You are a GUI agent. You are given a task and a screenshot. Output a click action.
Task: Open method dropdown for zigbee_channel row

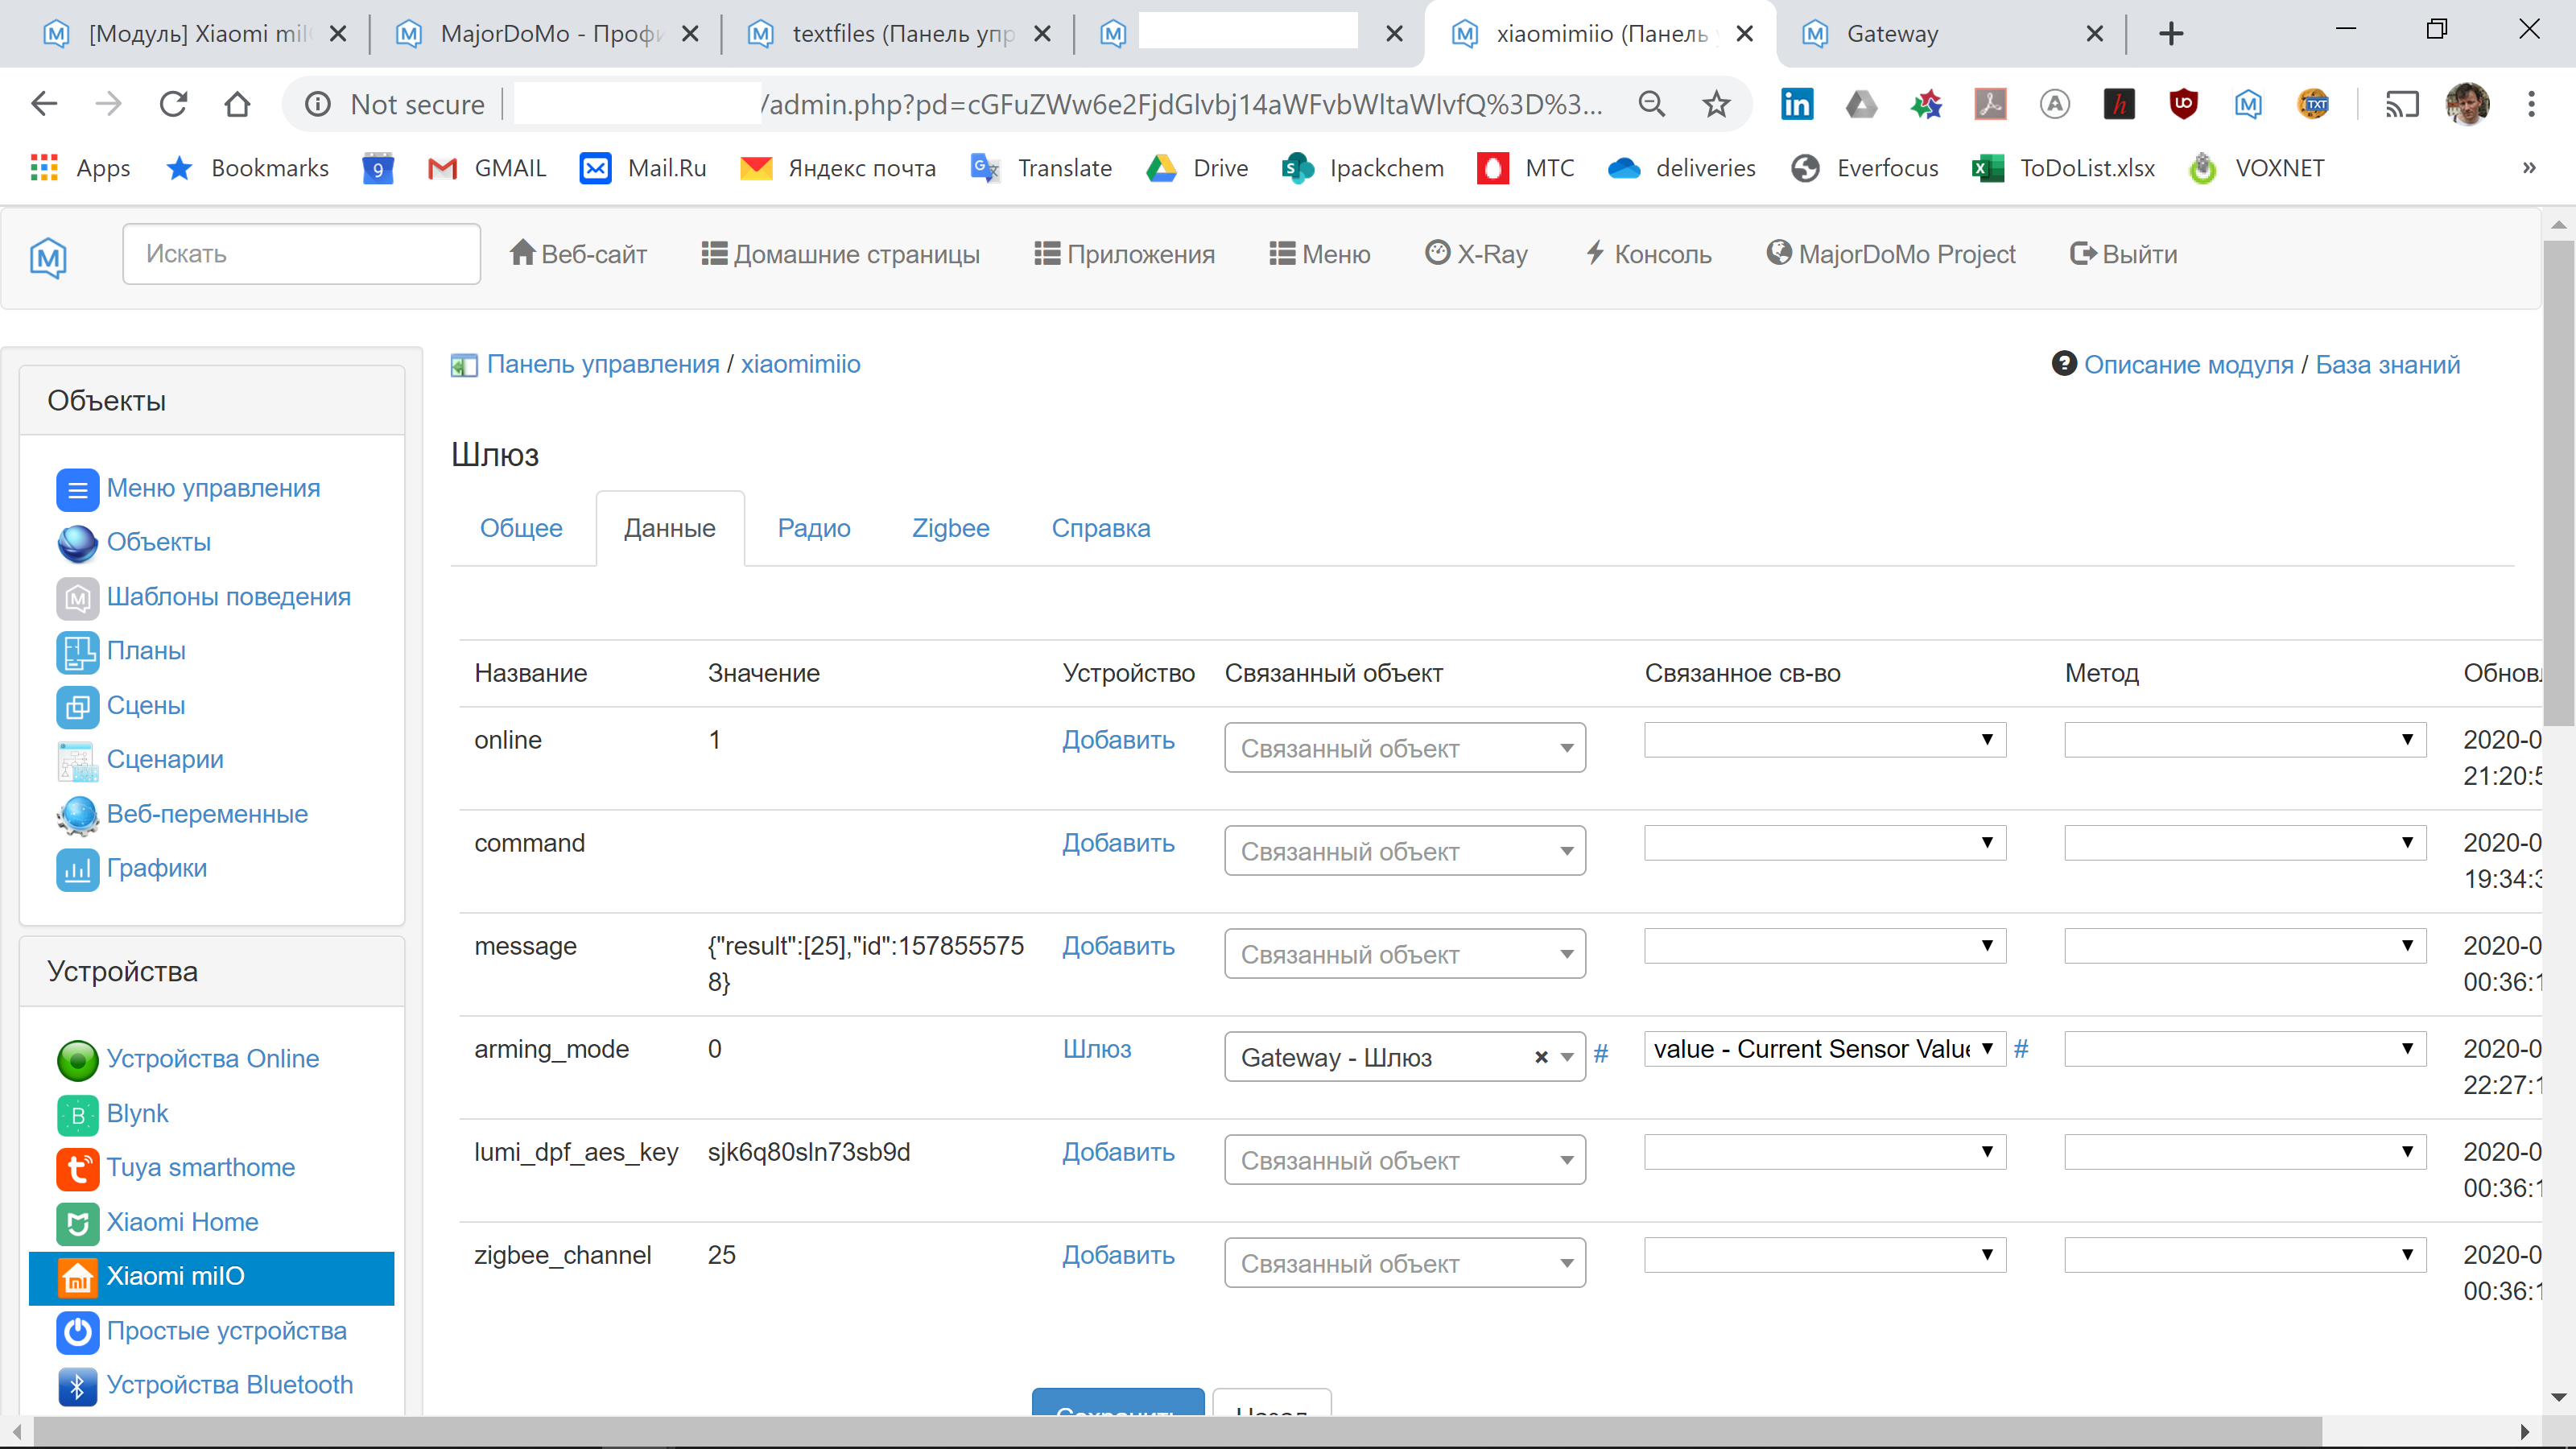[x=2244, y=1255]
